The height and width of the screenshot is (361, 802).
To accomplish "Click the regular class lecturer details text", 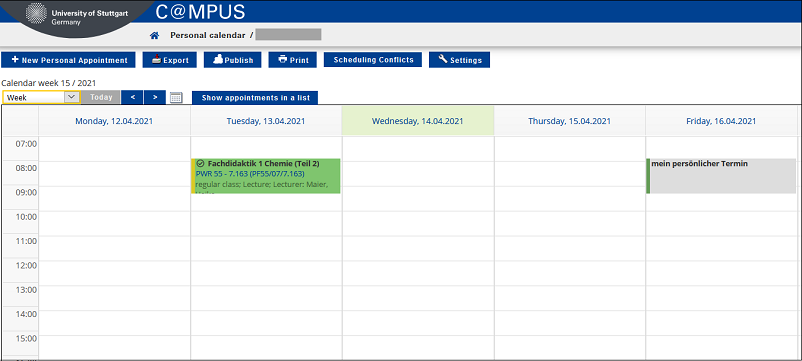I will (x=261, y=184).
